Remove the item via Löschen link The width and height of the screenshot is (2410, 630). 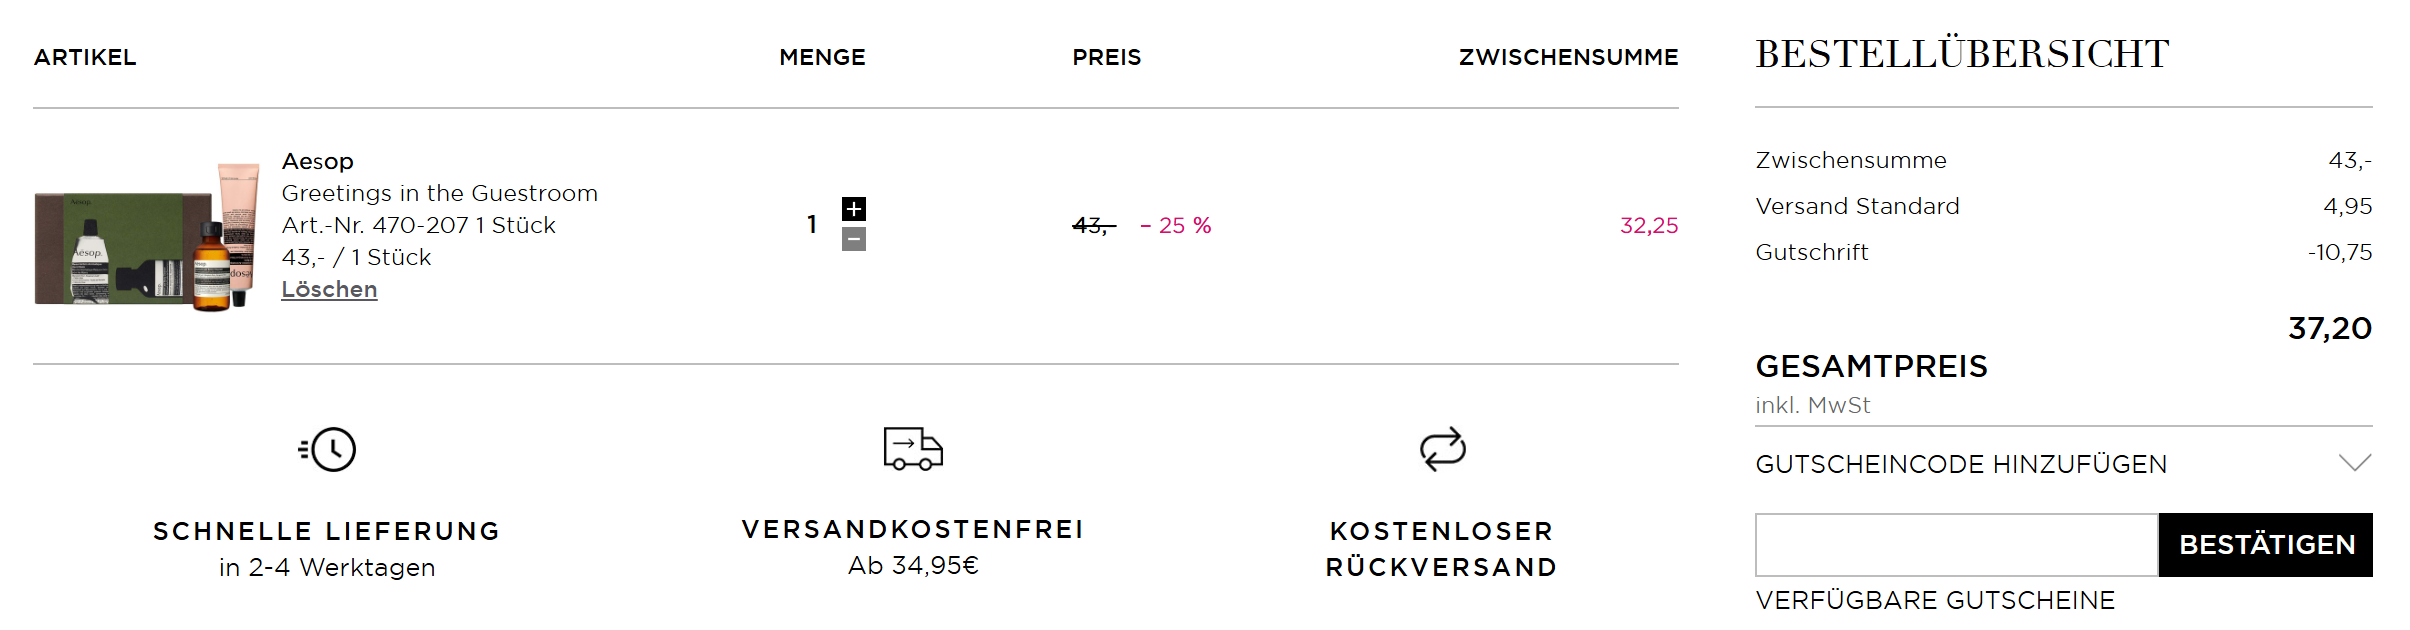[x=329, y=289]
